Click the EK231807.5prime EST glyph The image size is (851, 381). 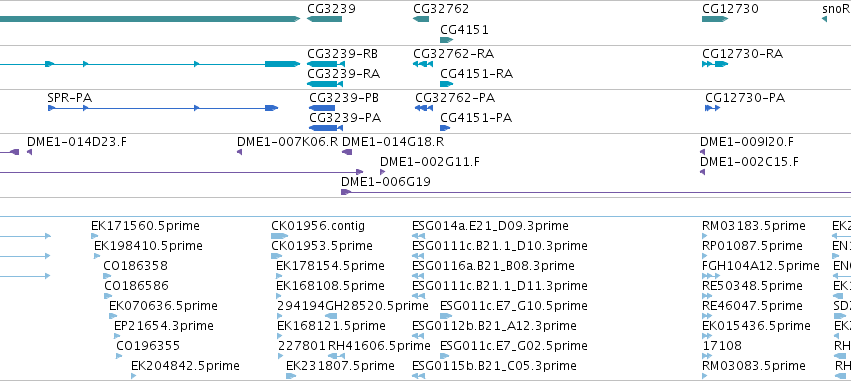click(291, 376)
